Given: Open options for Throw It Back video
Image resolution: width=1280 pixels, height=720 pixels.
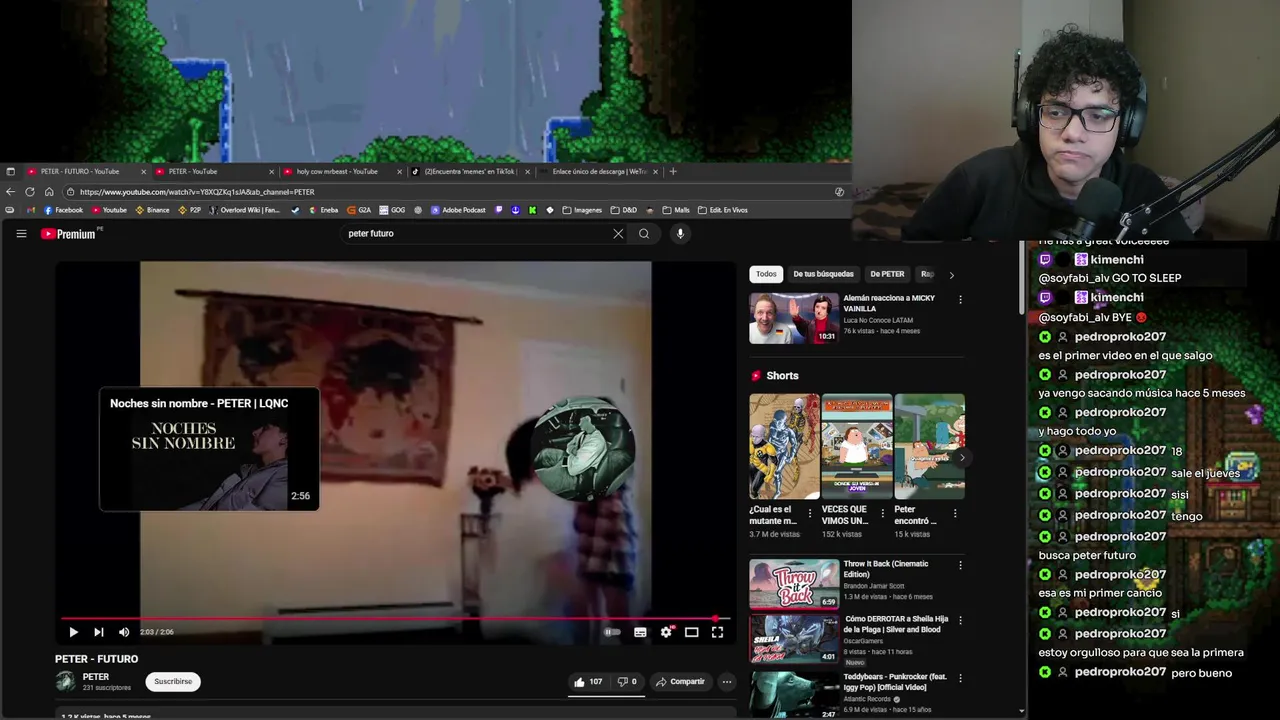Looking at the screenshot, I should 960,565.
